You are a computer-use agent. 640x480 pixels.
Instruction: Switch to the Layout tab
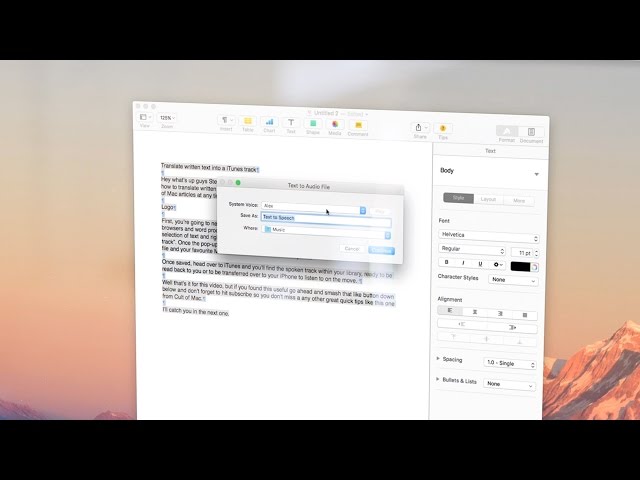click(488, 199)
